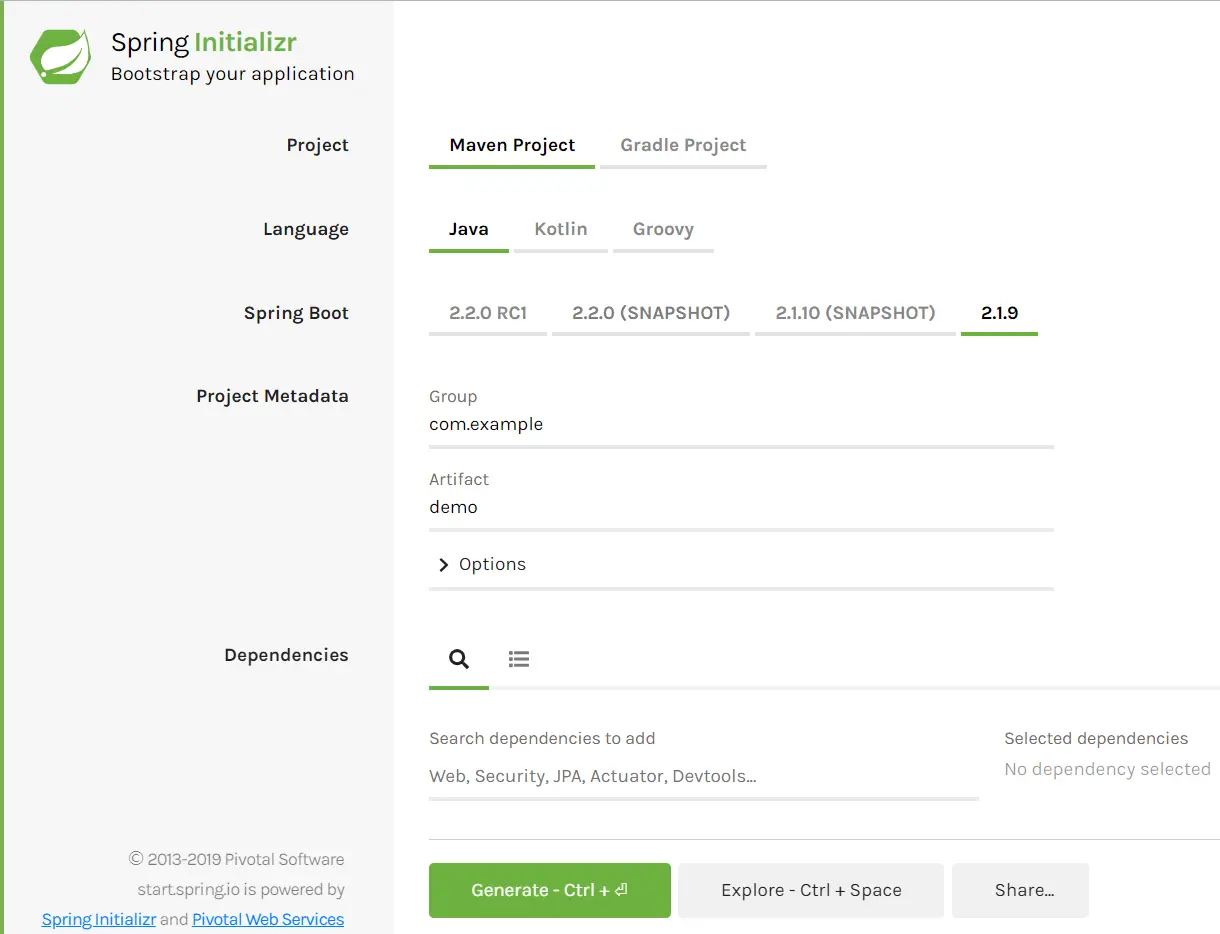Select Maven Project as the build type

511,145
